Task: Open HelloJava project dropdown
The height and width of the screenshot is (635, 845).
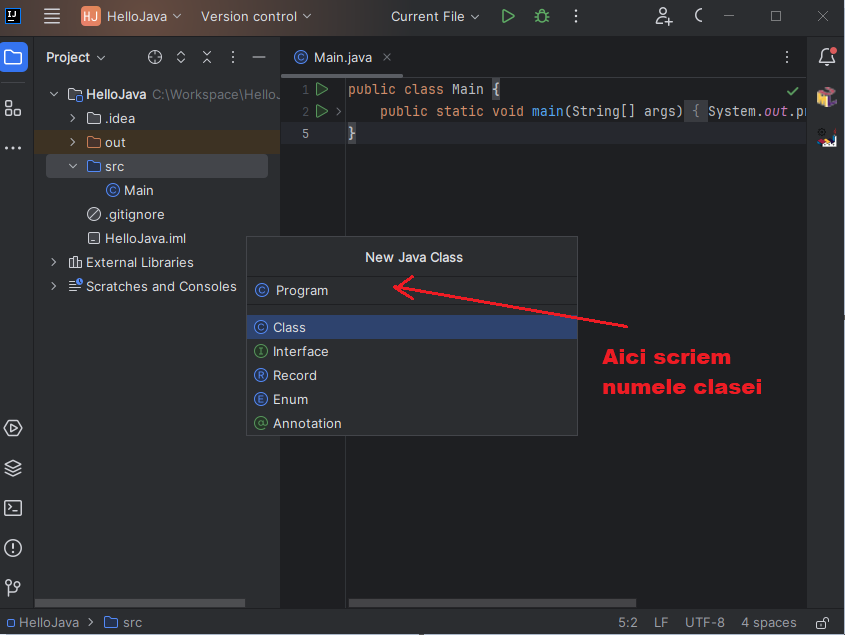Action: pos(131,16)
